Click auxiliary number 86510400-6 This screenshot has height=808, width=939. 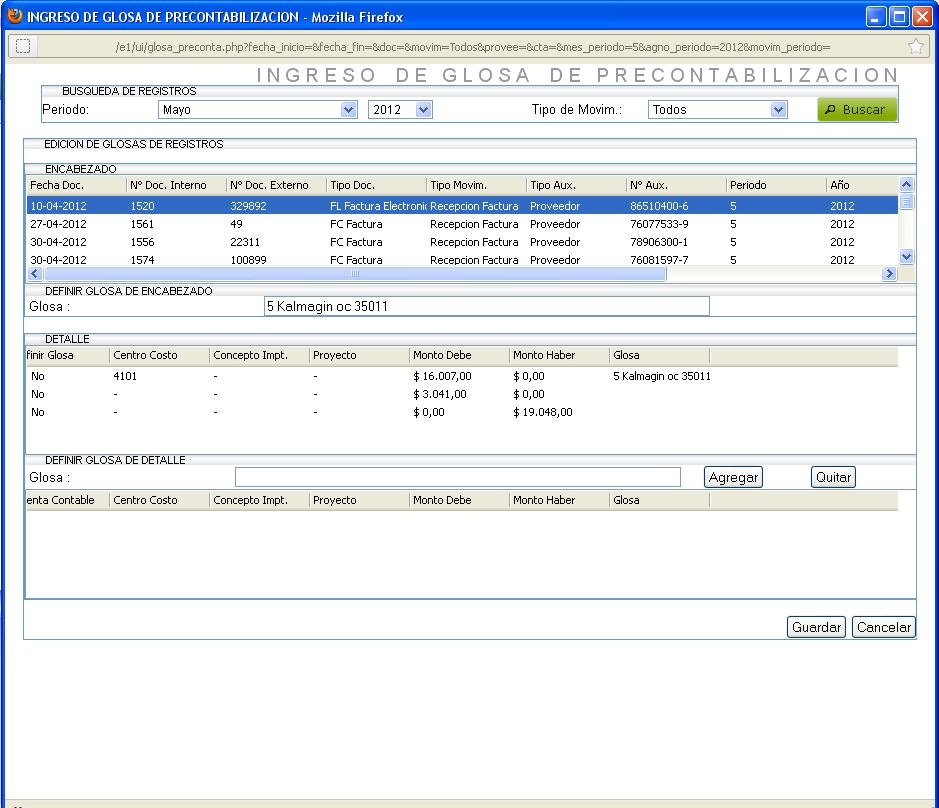[659, 206]
